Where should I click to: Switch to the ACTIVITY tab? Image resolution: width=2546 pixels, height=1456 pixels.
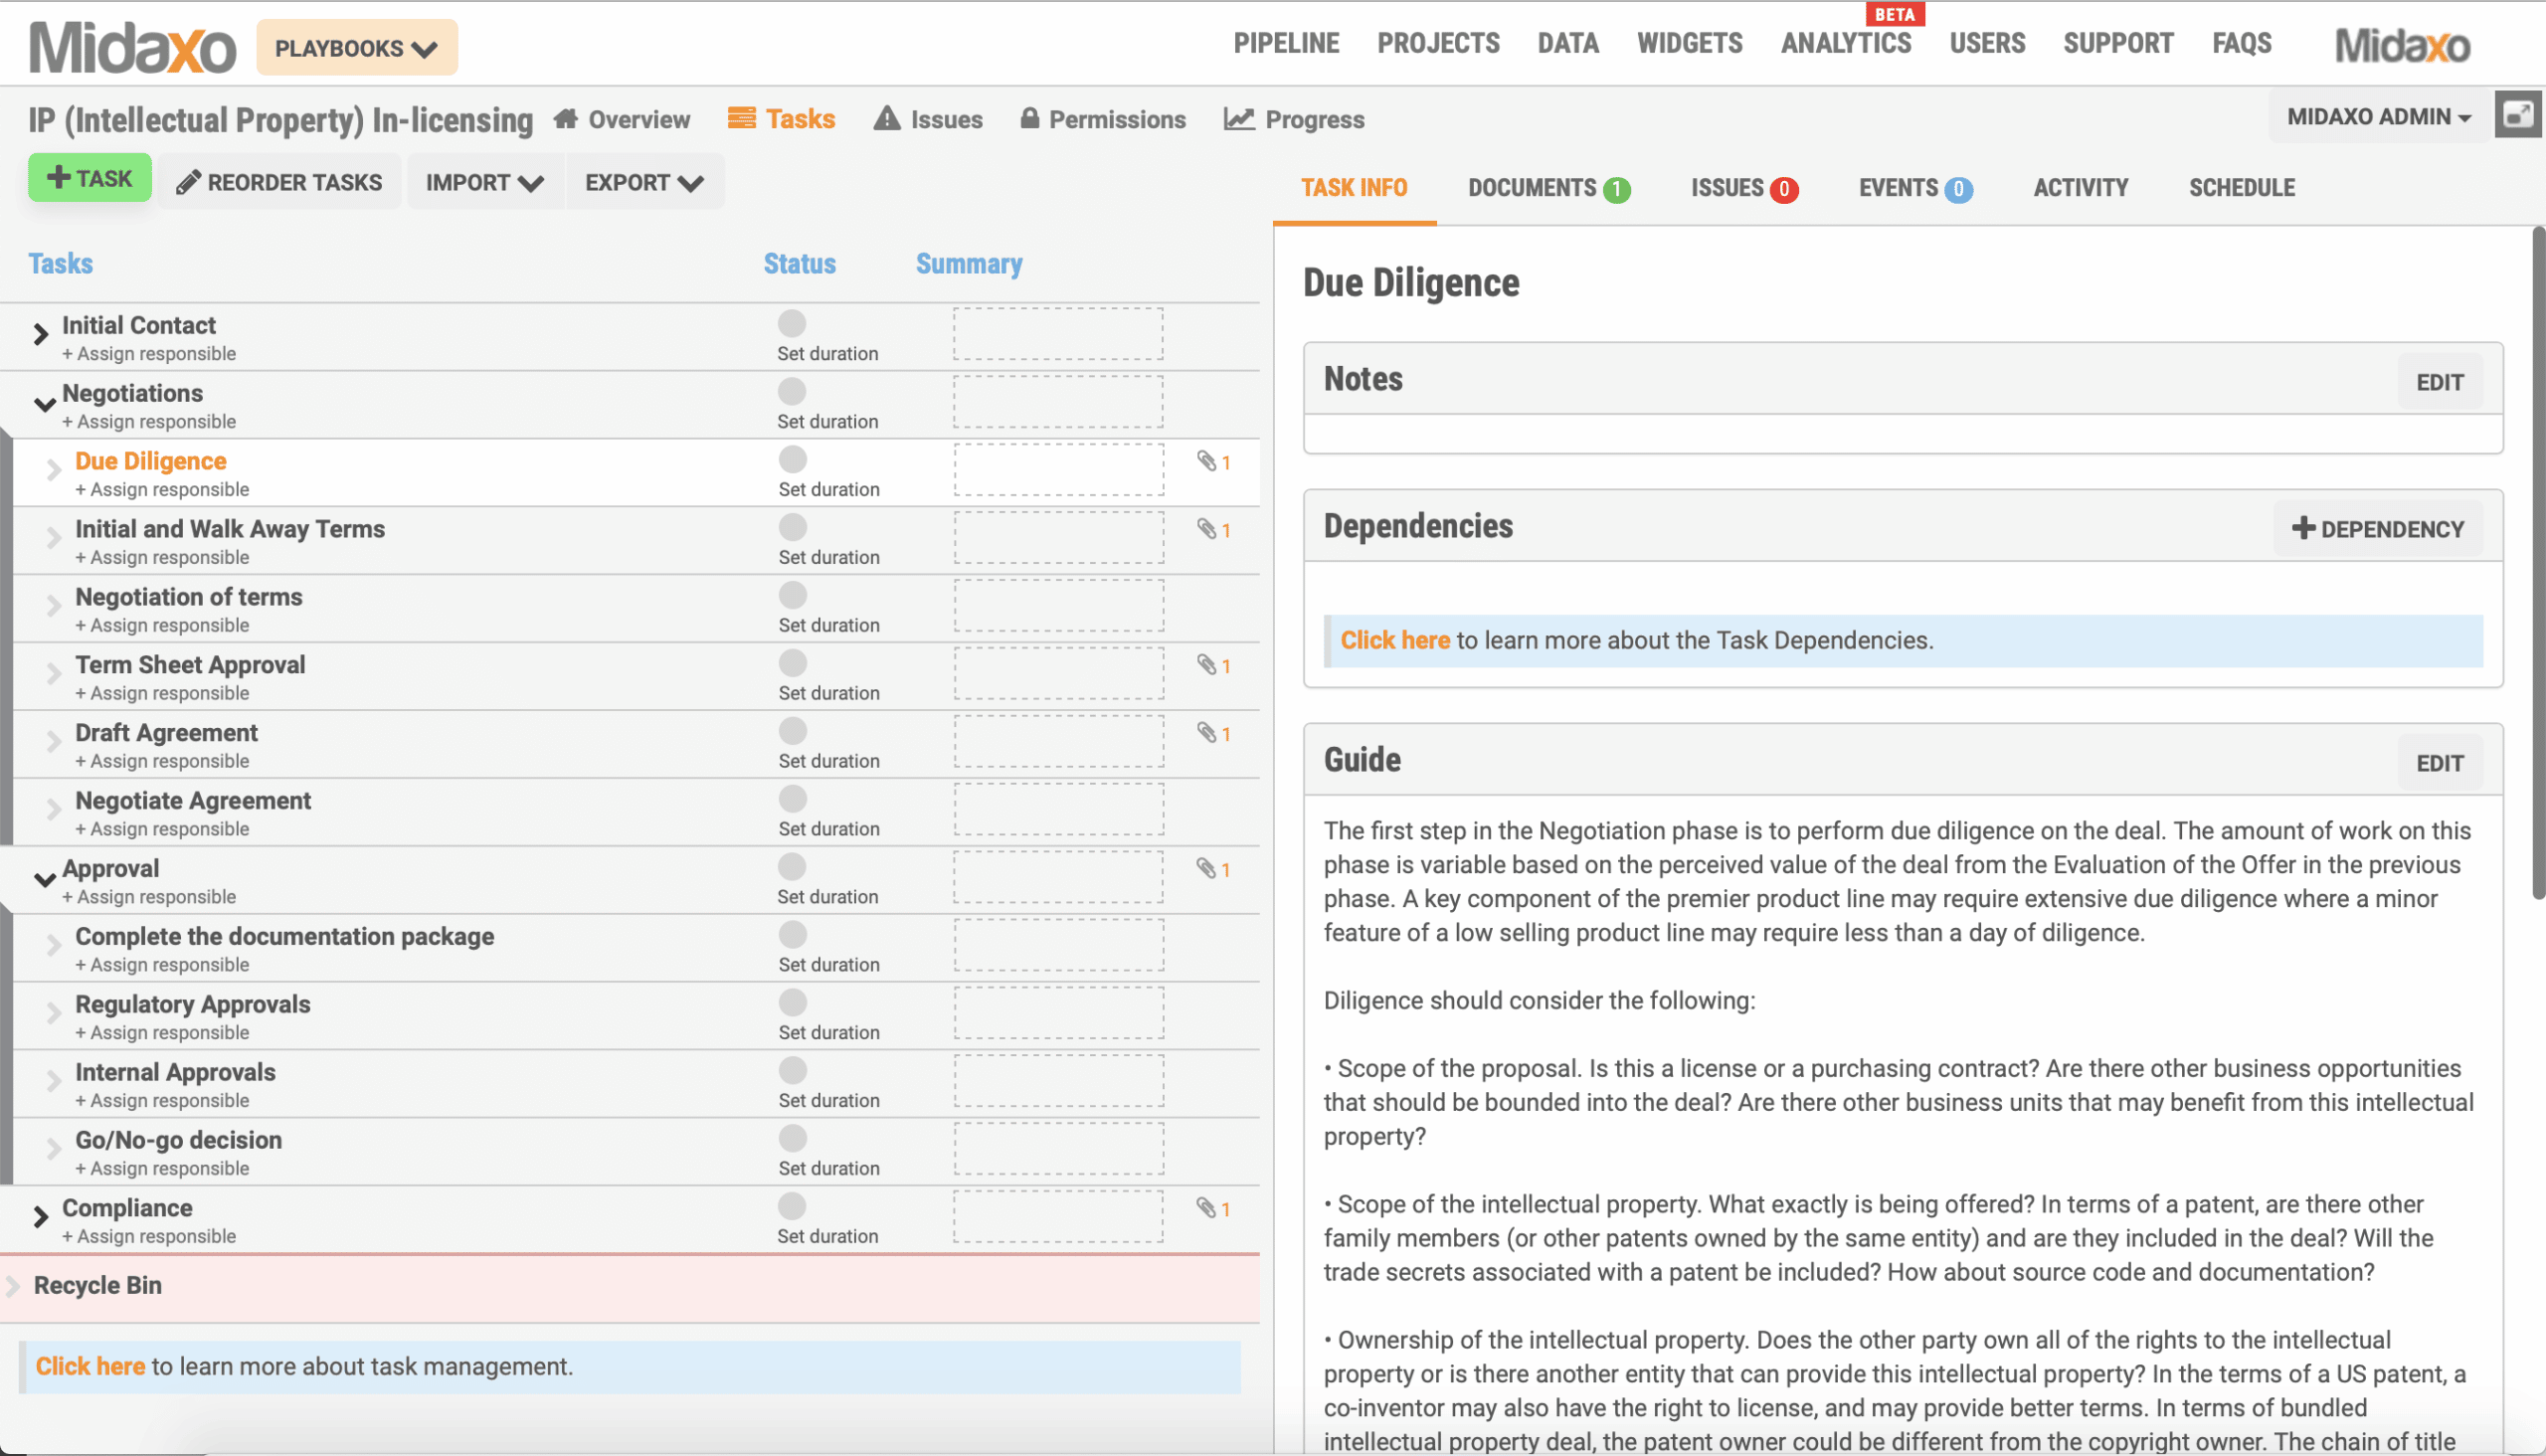tap(2080, 187)
